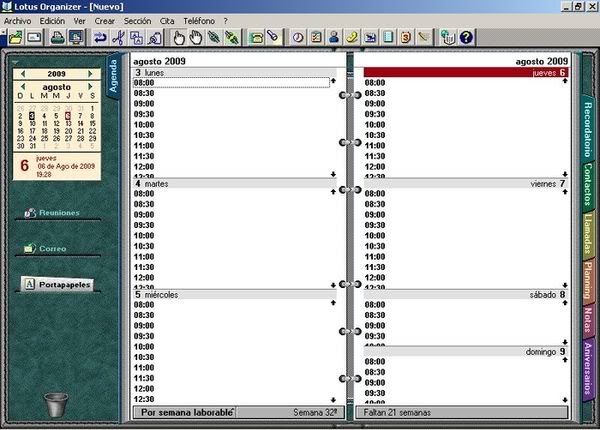Viewport: 600px width, 430px height.
Task: Click the printer icon
Action: tap(58, 37)
